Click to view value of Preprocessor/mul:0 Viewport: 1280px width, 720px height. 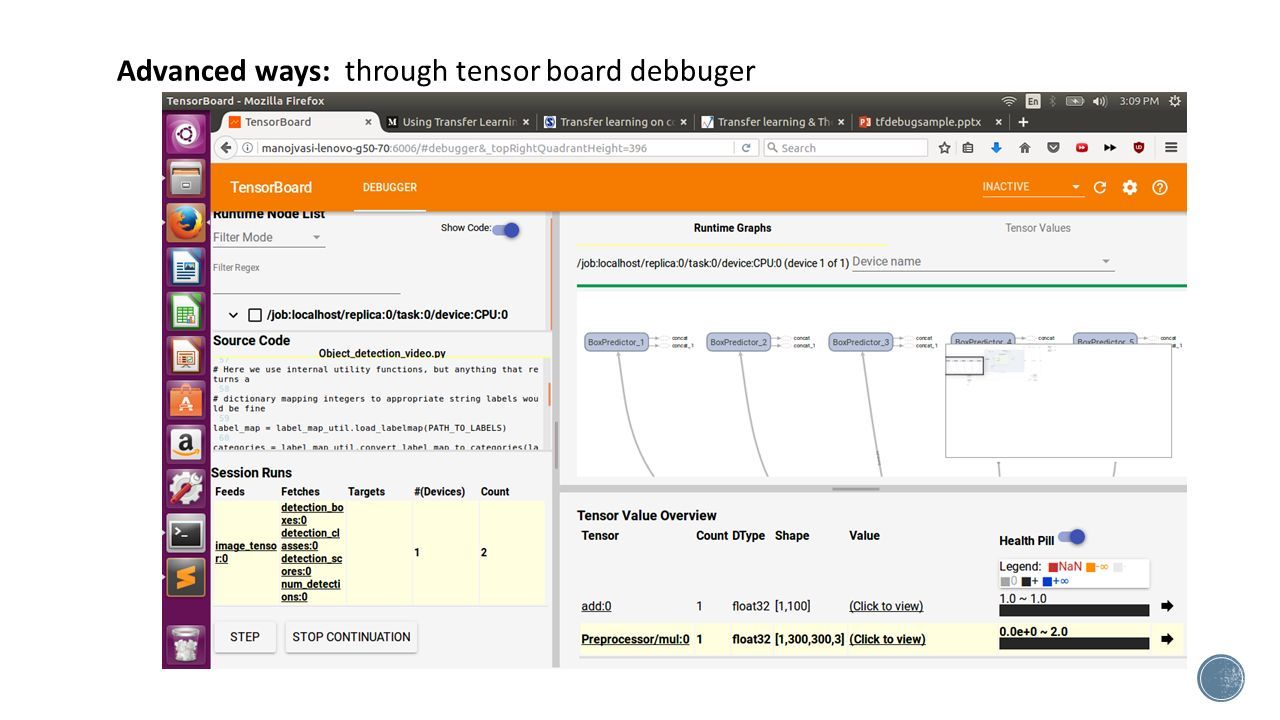887,639
